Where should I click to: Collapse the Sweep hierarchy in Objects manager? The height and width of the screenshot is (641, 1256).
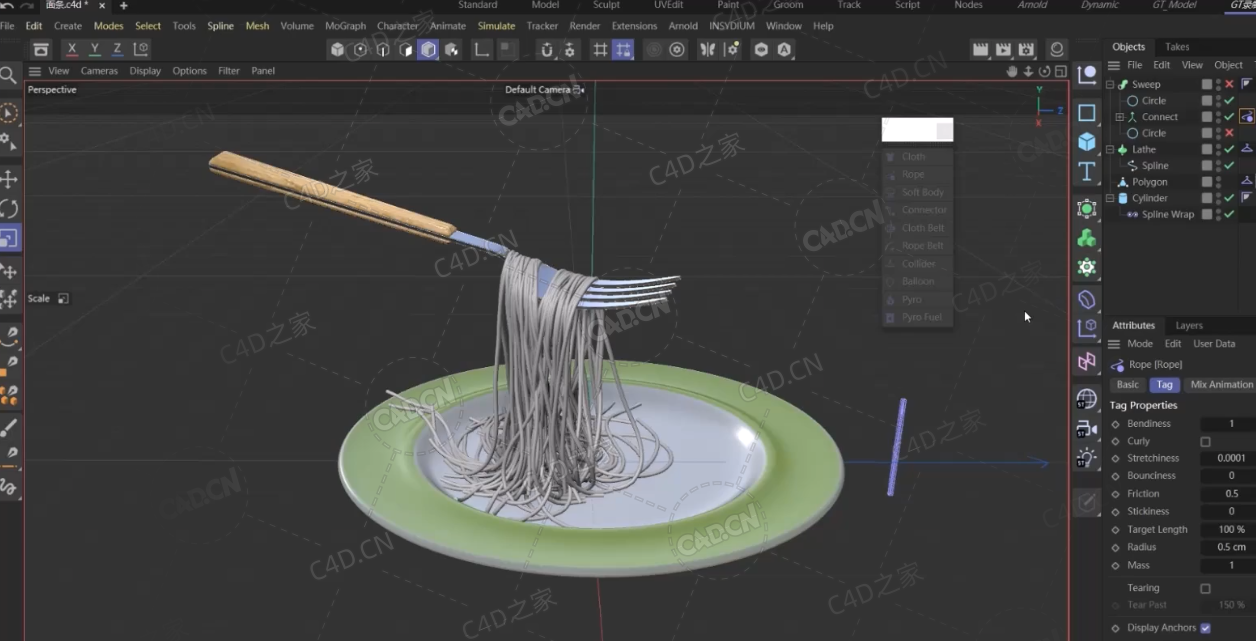pos(1109,84)
